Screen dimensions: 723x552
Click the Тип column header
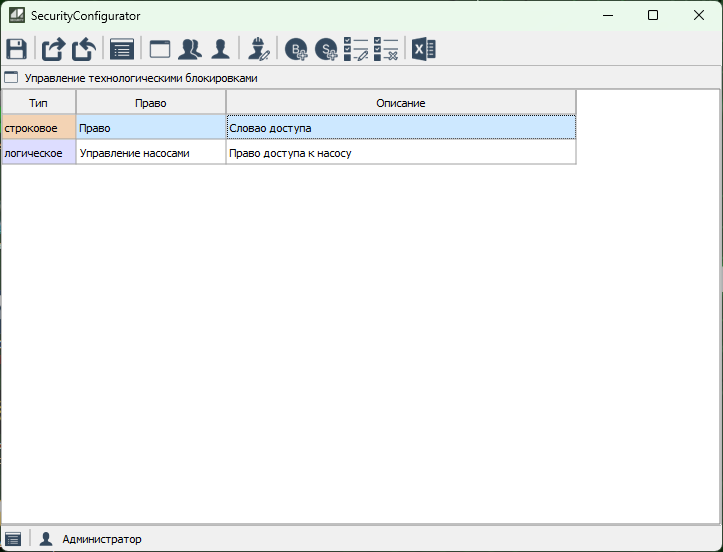pyautogui.click(x=38, y=103)
